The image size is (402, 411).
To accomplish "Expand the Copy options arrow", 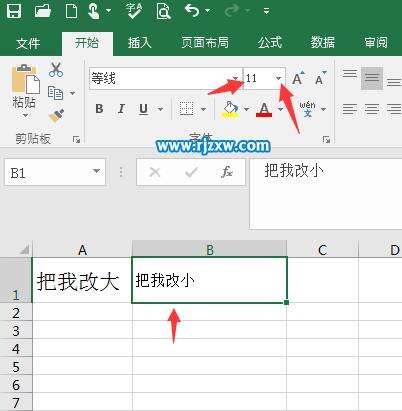I will coord(72,93).
